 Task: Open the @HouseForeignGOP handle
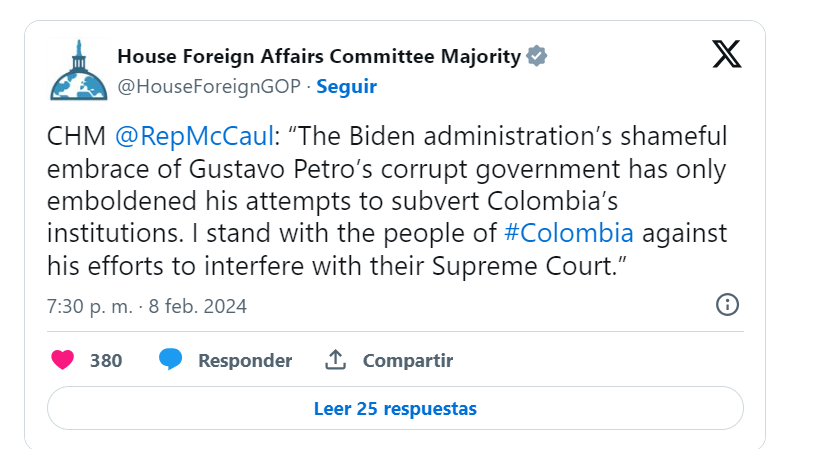(209, 86)
